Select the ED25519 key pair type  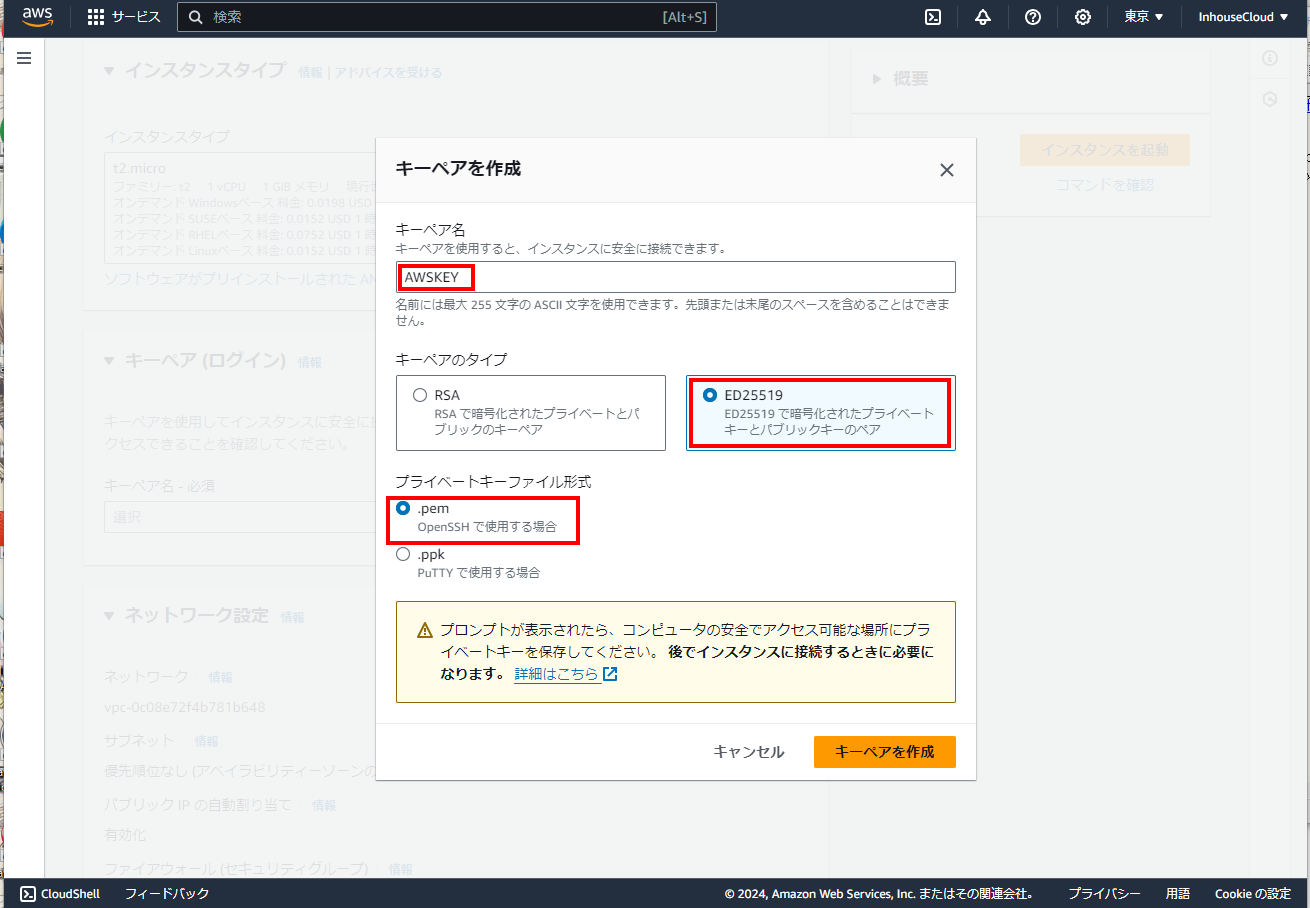click(x=710, y=395)
